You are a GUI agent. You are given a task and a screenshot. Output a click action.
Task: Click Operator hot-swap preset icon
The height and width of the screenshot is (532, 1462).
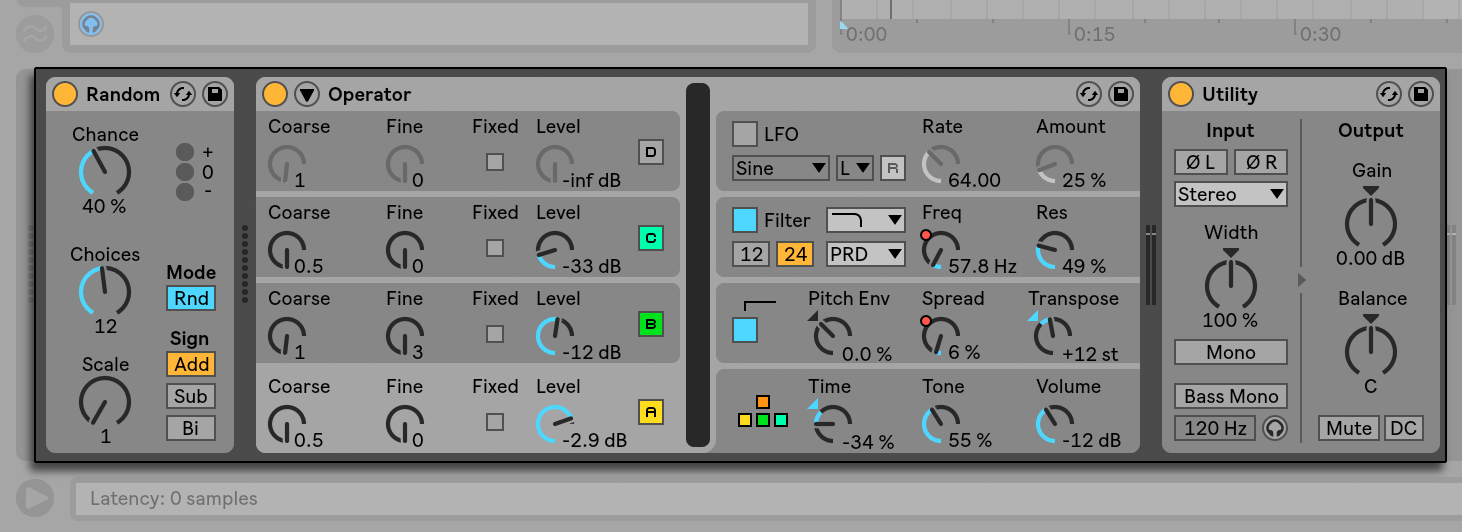pos(1089,94)
